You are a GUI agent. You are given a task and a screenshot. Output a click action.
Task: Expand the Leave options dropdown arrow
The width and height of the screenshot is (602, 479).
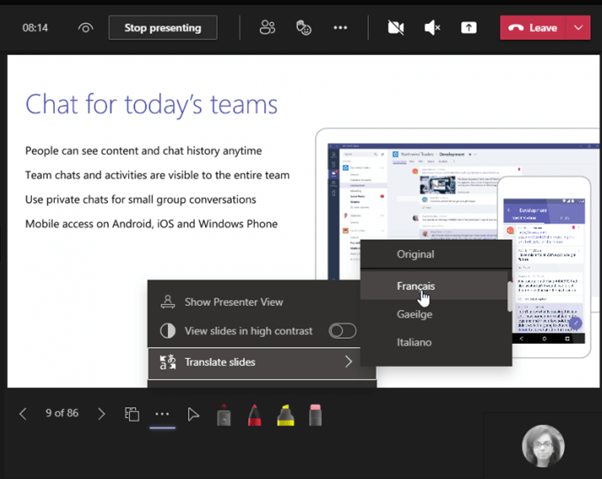click(579, 28)
